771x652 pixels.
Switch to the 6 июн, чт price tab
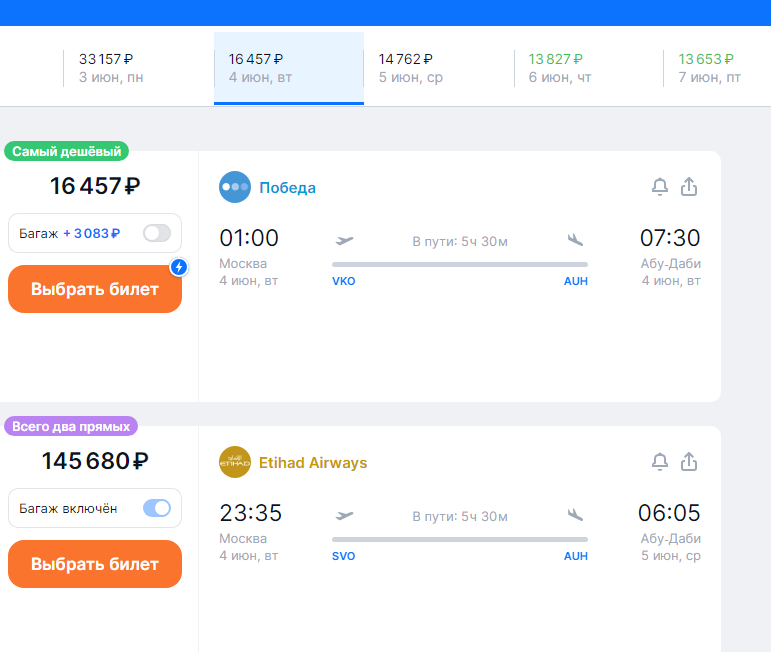[x=561, y=68]
